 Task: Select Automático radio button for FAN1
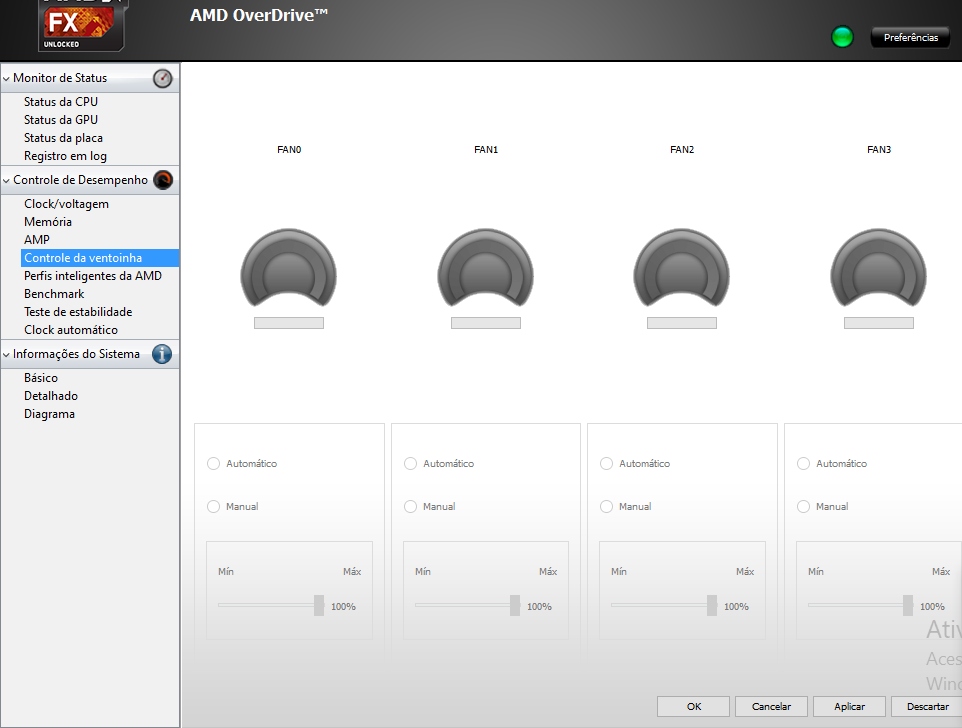(x=410, y=464)
